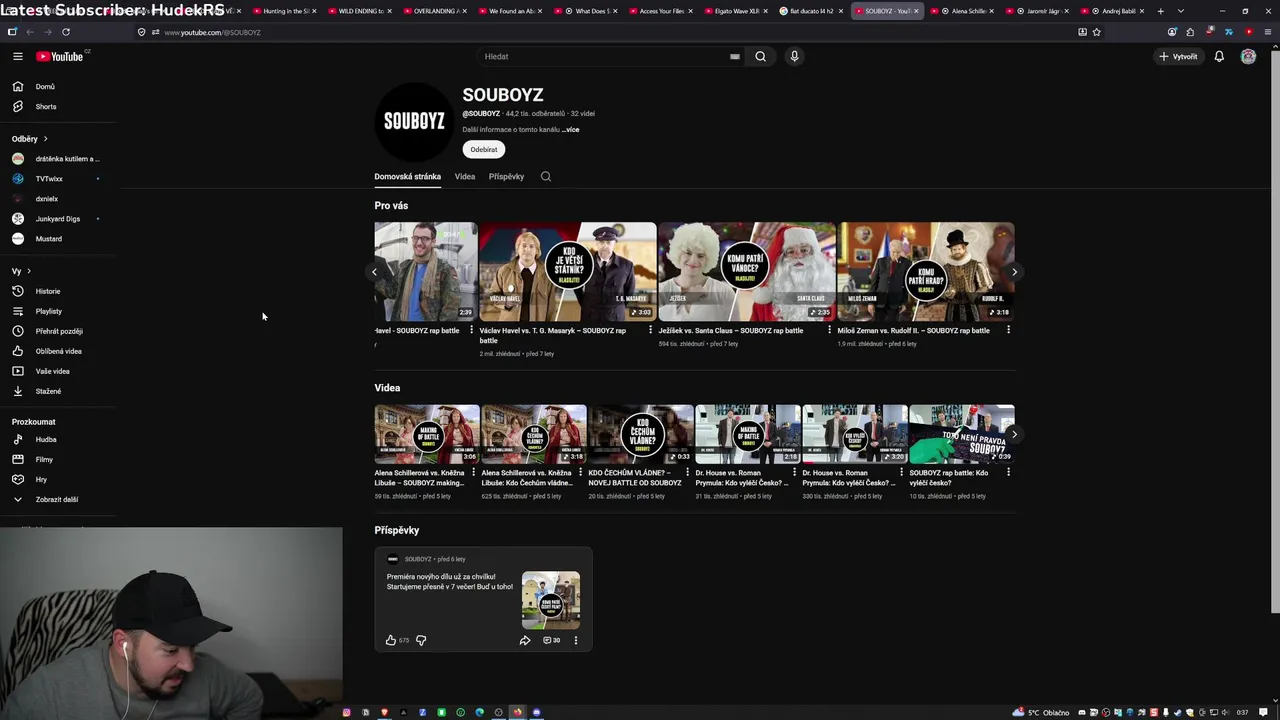
Task: Click the magnifier search button
Action: tap(760, 56)
